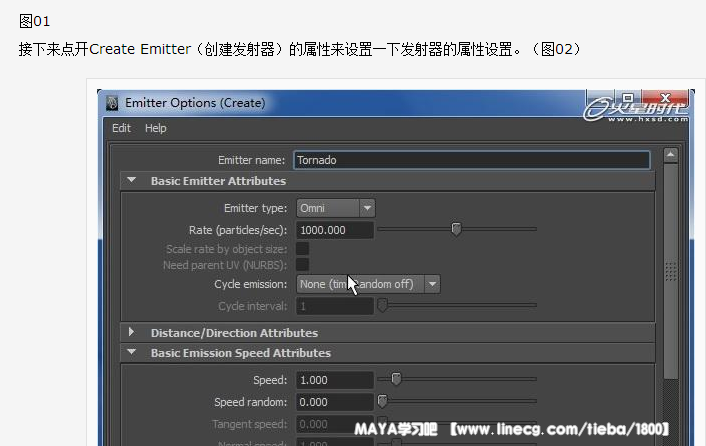Toggle the Scale rate by object size checkbox
This screenshot has width=706, height=446.
[303, 249]
